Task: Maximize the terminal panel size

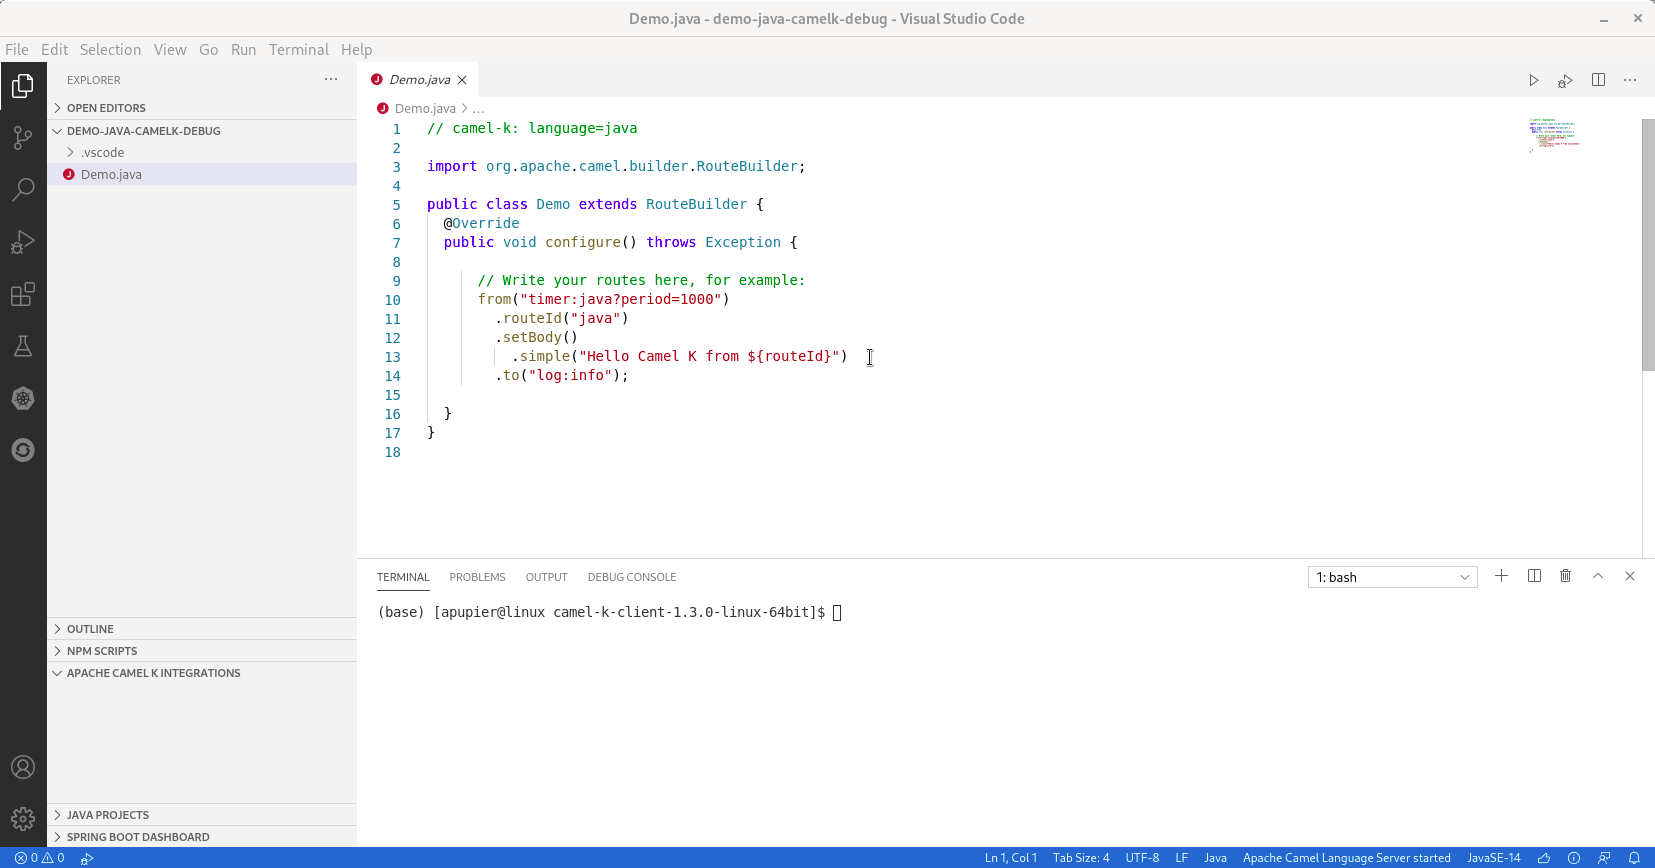Action: pyautogui.click(x=1598, y=576)
